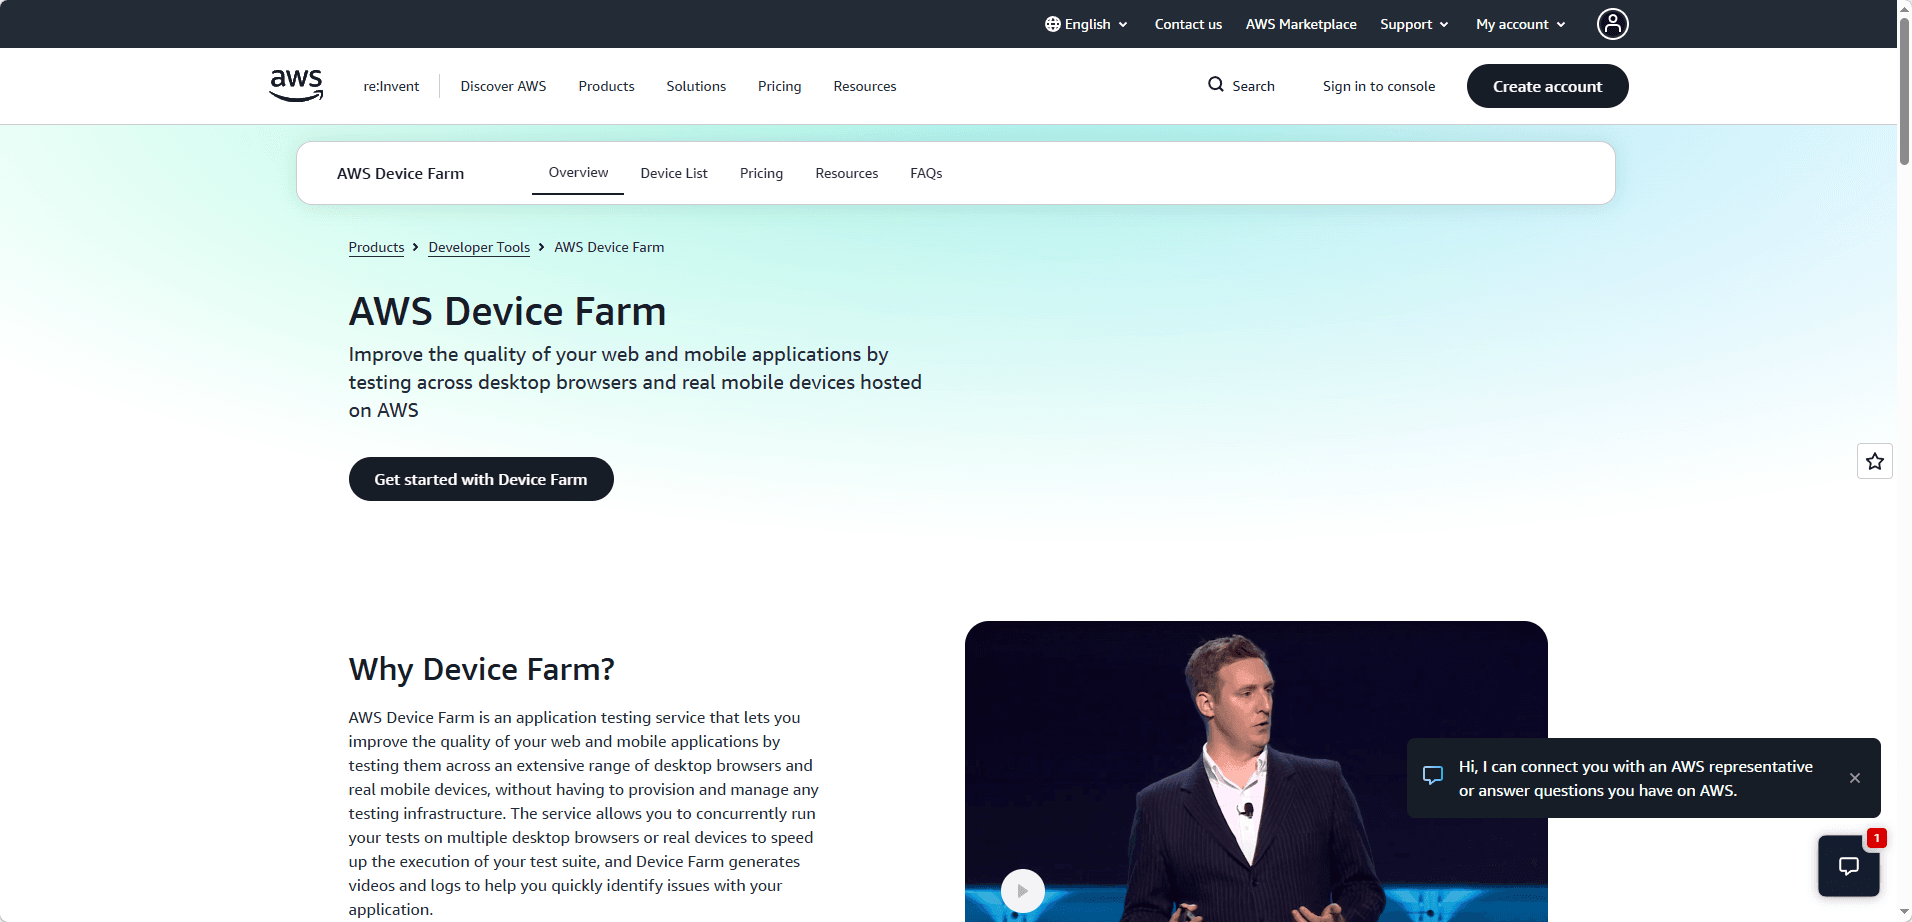Click the search magnifier icon

[1216, 85]
